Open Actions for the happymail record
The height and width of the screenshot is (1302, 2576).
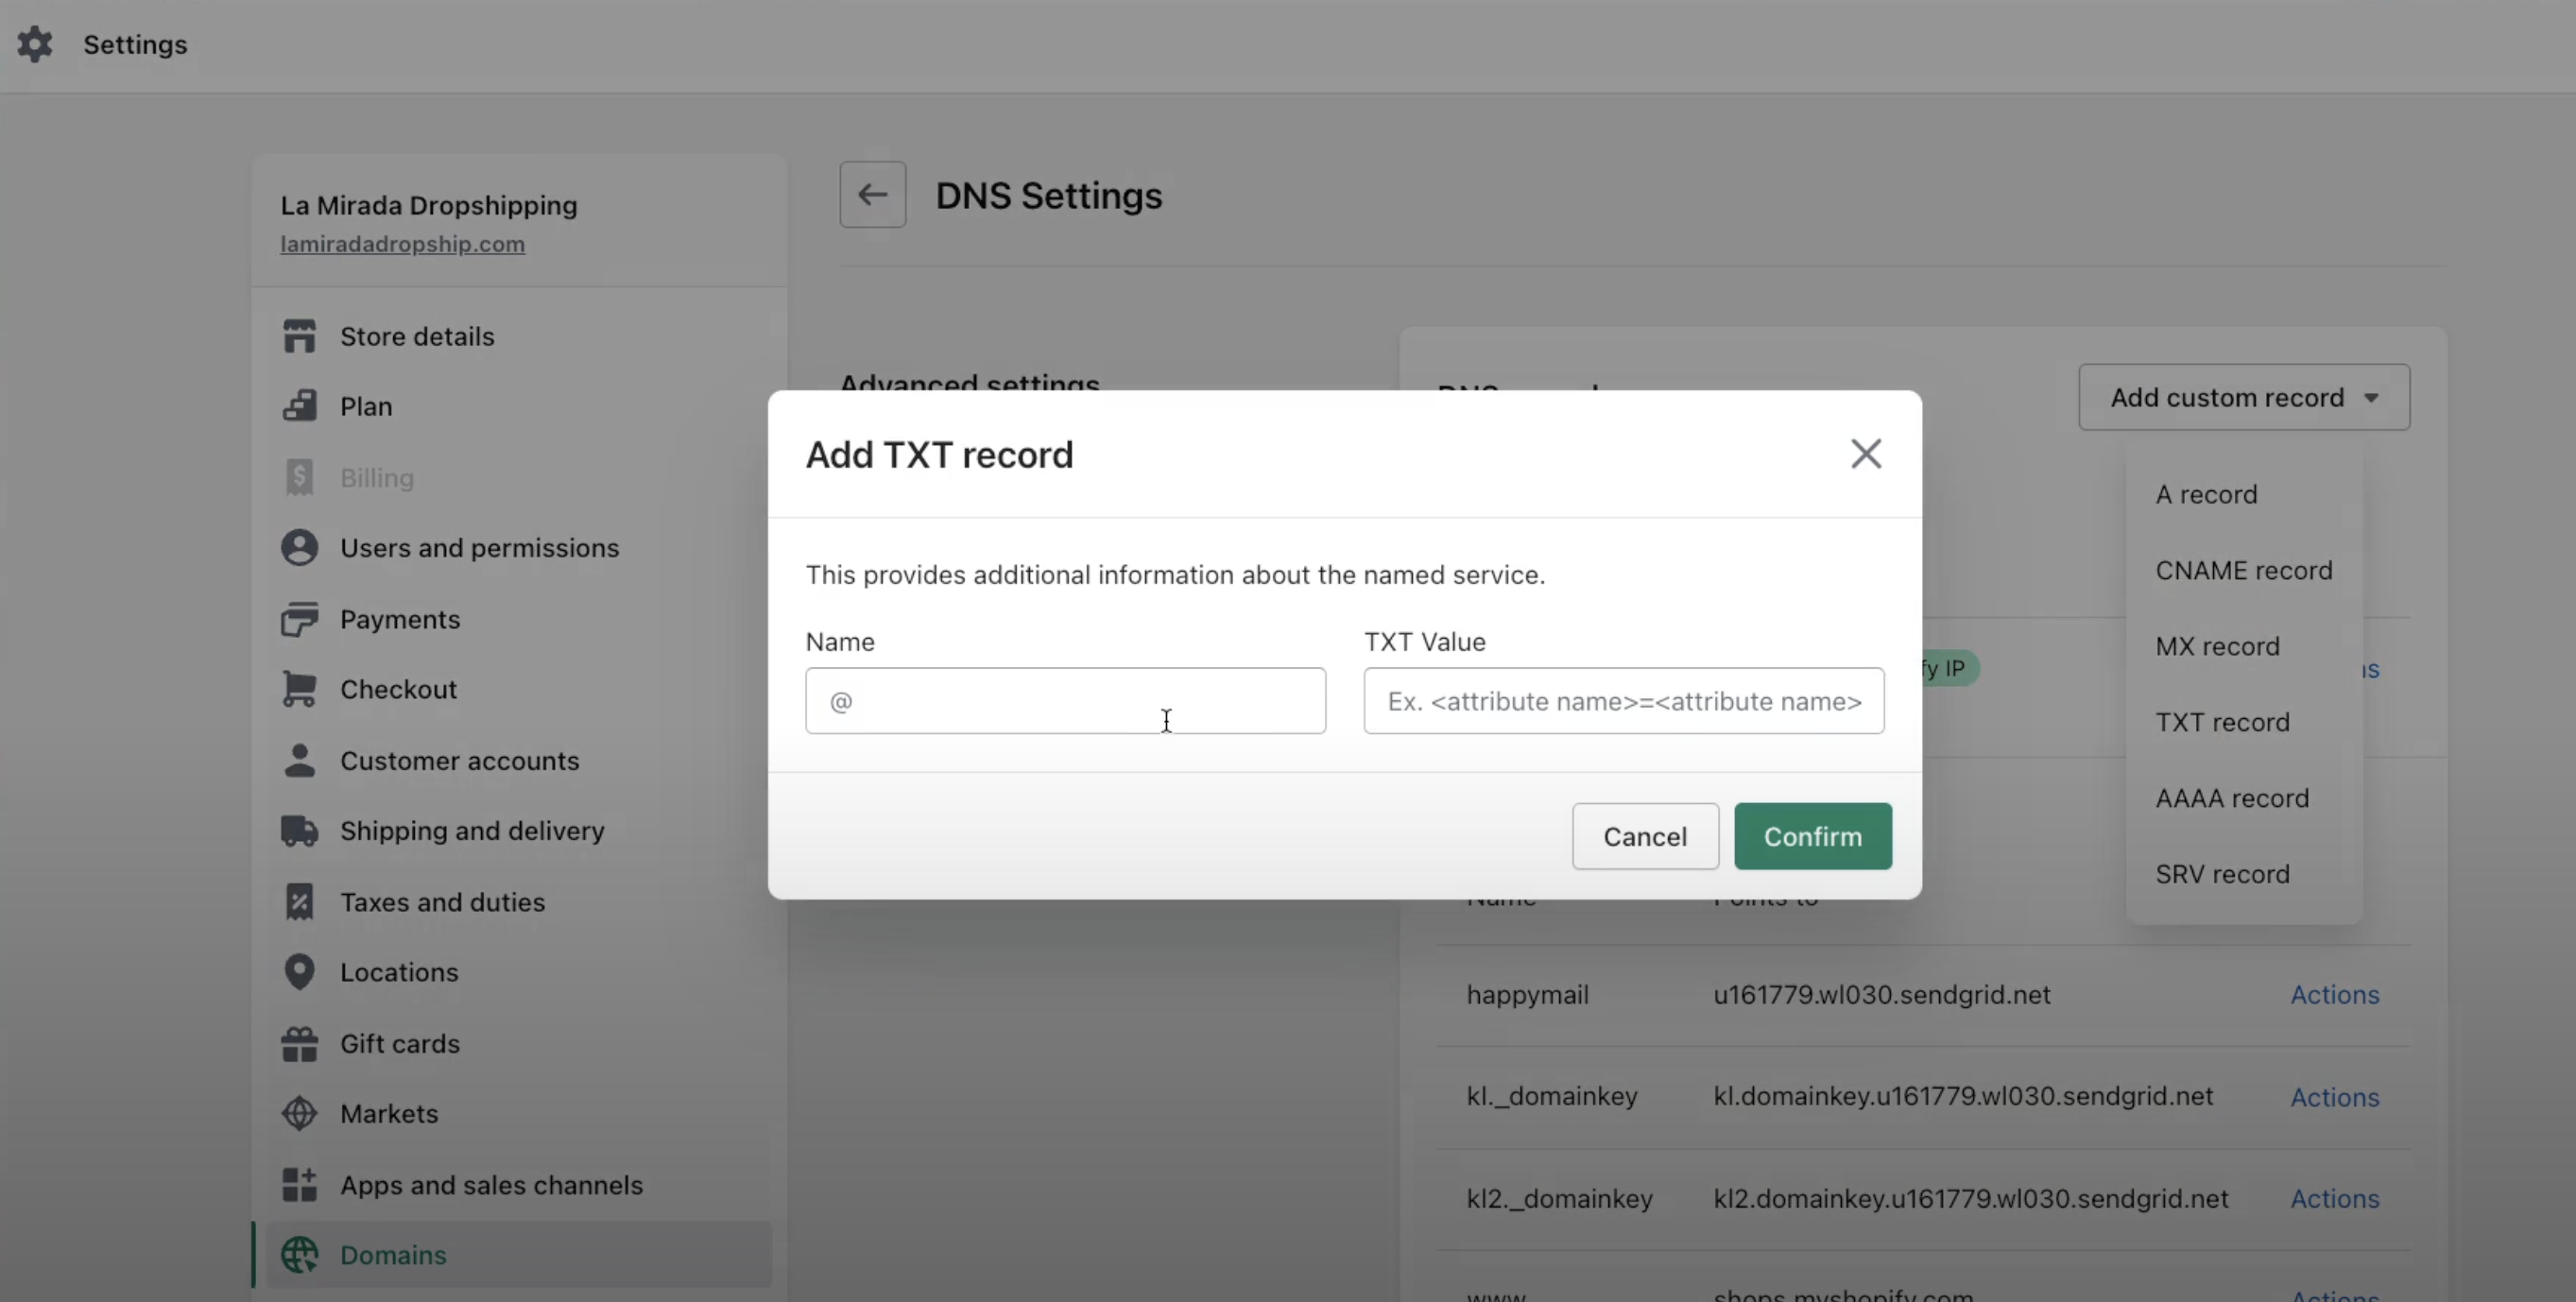tap(2334, 995)
